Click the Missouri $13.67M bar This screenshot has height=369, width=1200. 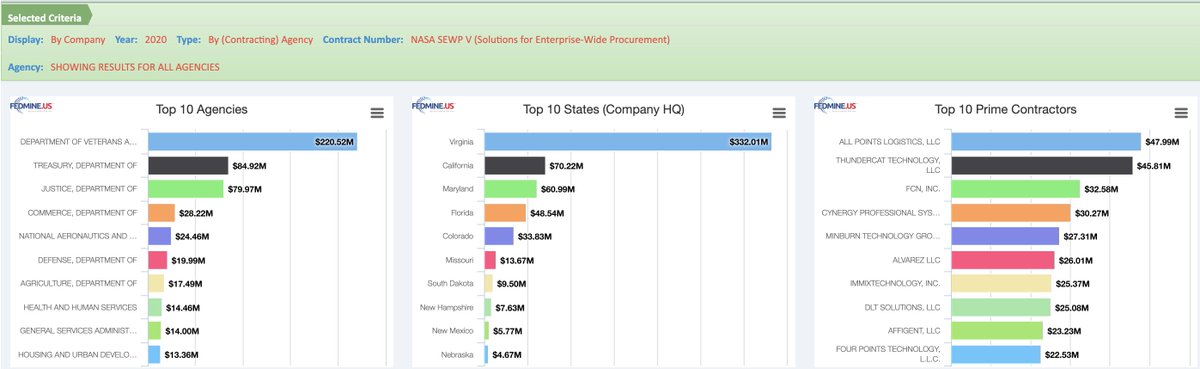point(490,260)
